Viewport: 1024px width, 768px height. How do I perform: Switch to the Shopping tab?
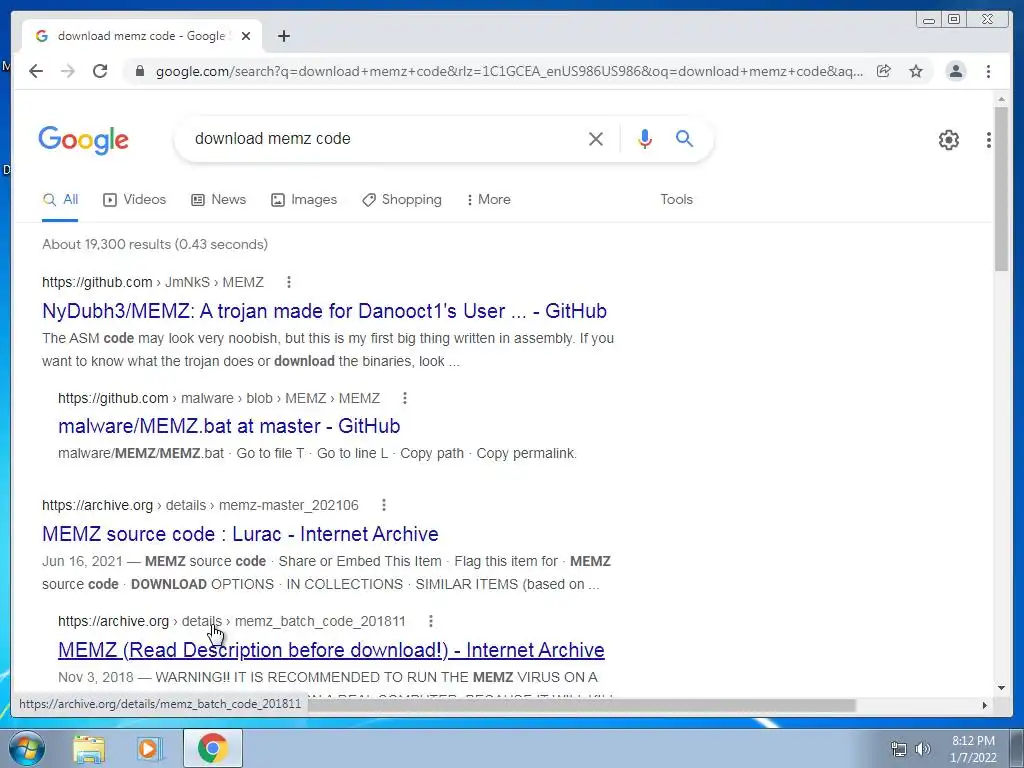tap(402, 199)
